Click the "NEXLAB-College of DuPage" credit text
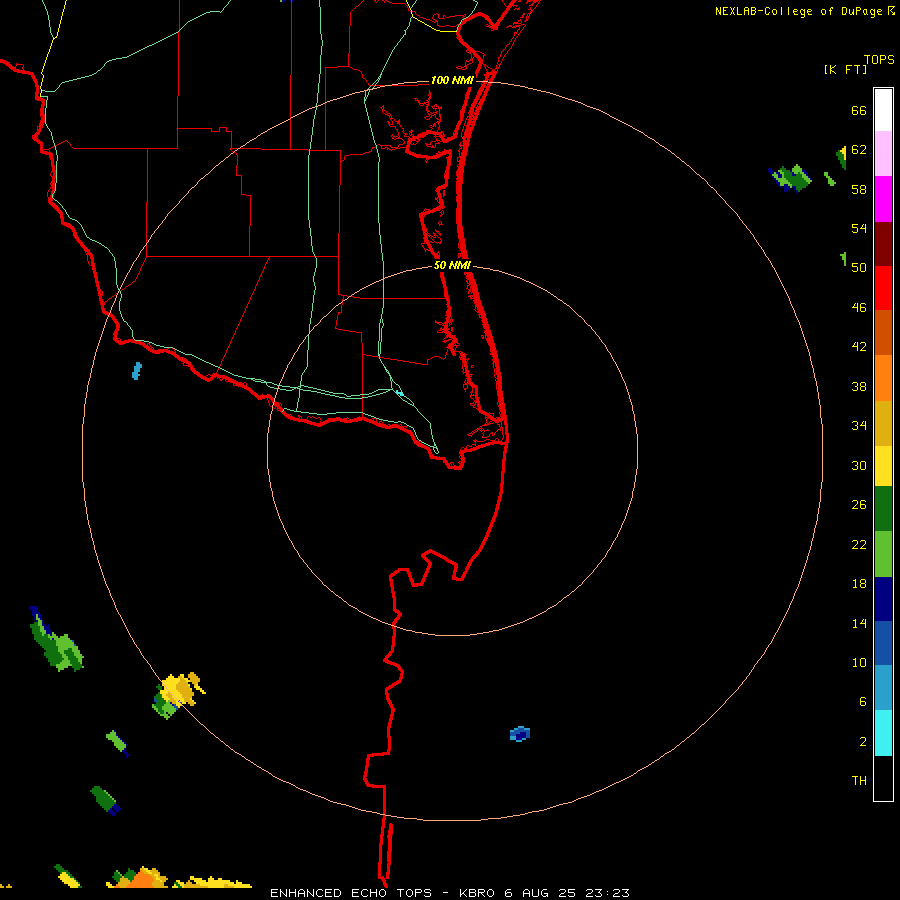The width and height of the screenshot is (900, 900). (x=798, y=11)
